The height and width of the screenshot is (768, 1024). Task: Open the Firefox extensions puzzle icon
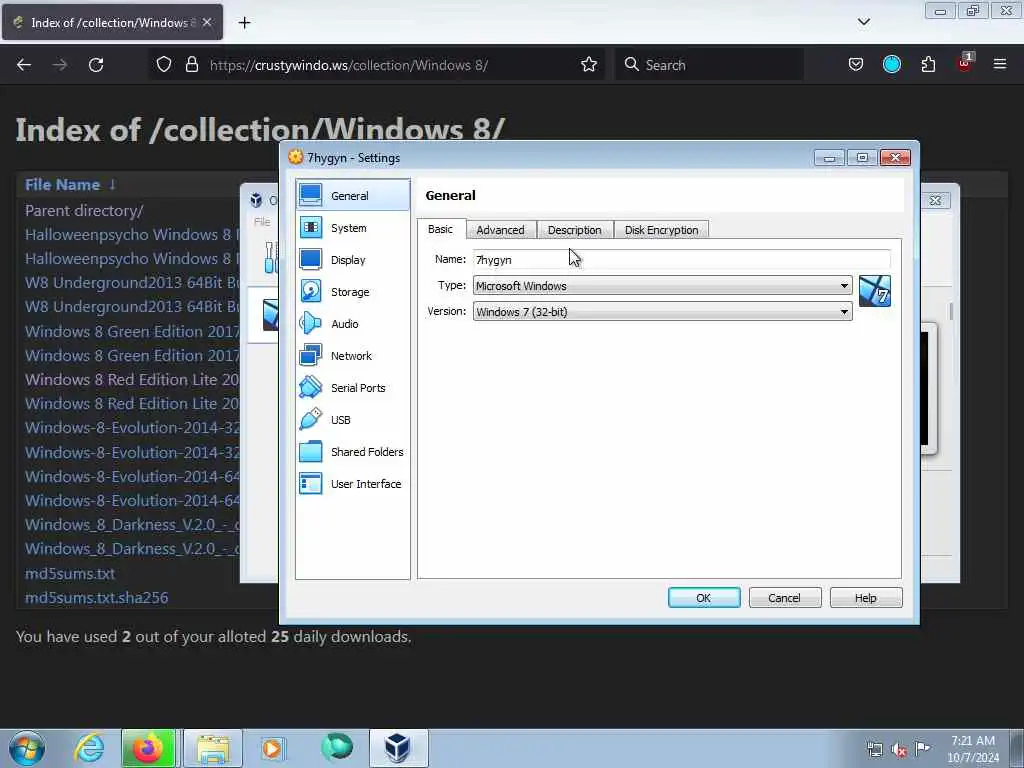[x=928, y=65]
